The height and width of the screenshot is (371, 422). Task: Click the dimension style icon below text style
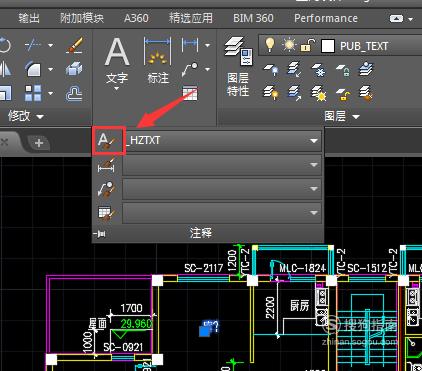point(107,165)
